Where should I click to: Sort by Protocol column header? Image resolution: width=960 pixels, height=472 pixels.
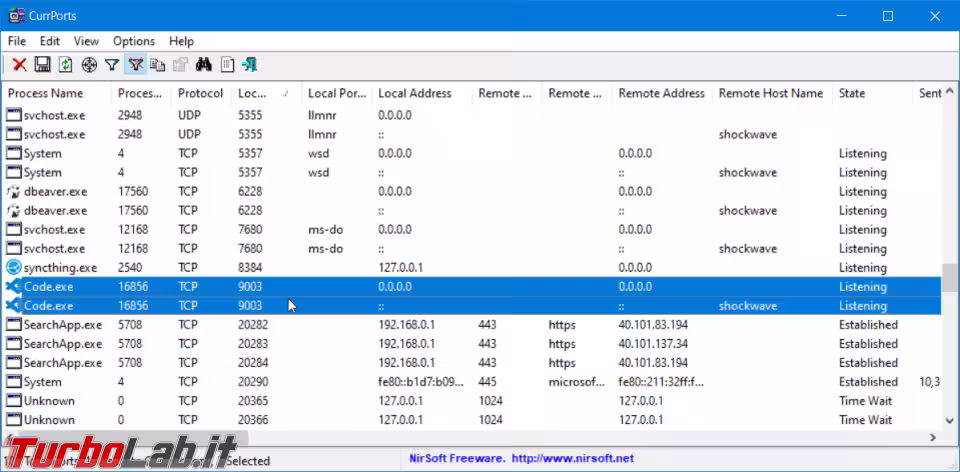[201, 94]
